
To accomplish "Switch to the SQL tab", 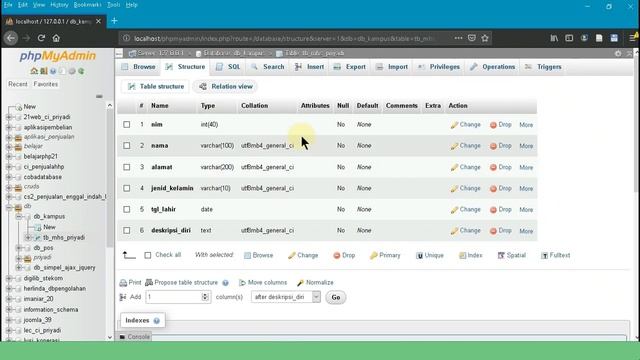I will [x=228, y=67].
